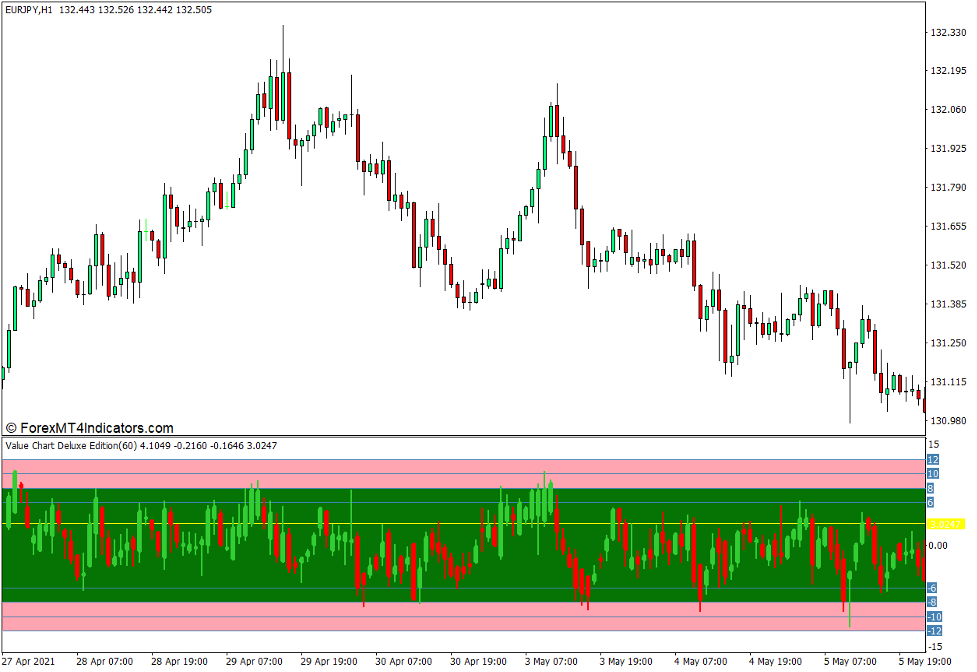Select the 5 May 19:00 timestamp label
The image size is (977, 672).
coord(926,661)
